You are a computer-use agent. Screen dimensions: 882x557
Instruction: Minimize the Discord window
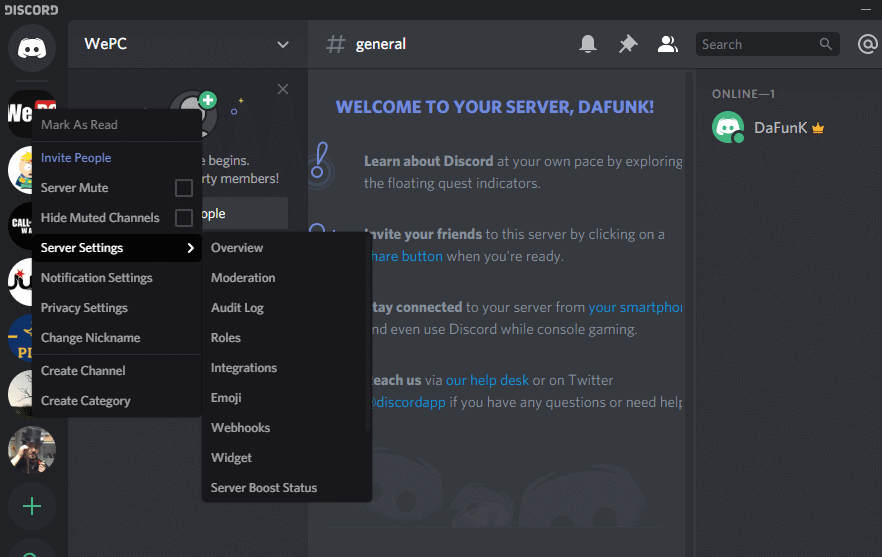[x=866, y=10]
